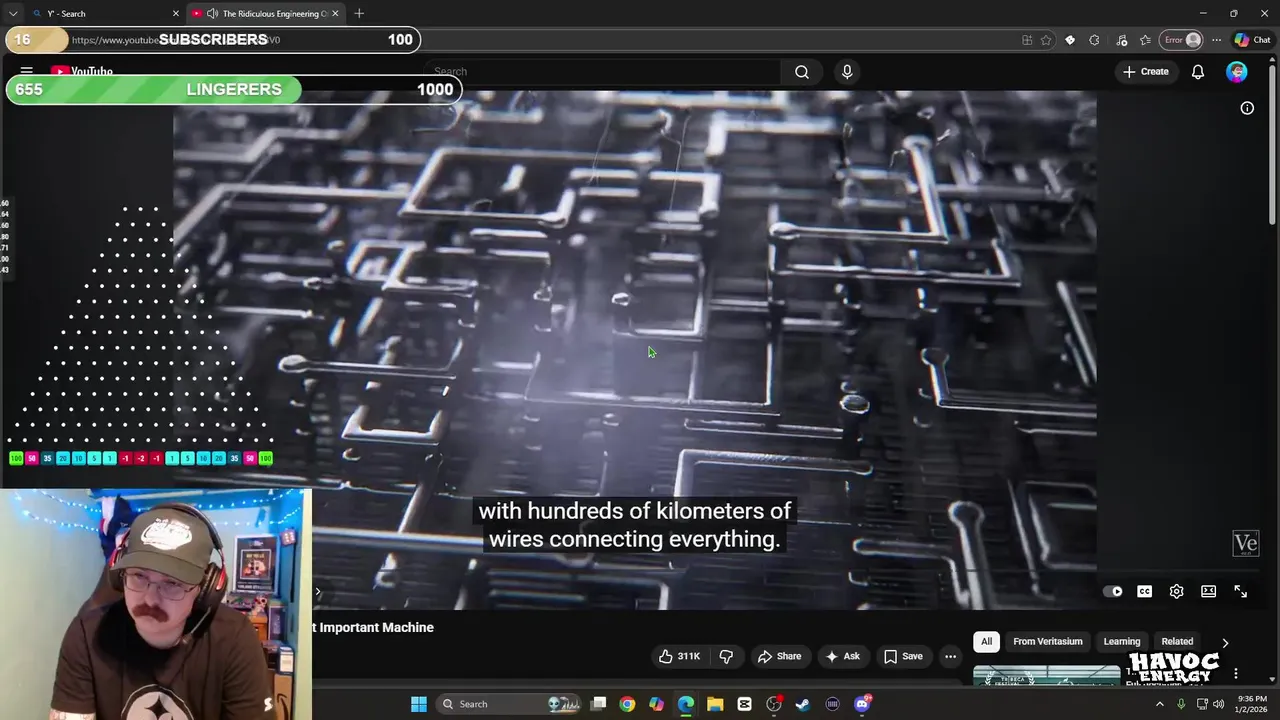Viewport: 1280px width, 720px height.
Task: Click the YouTube search magnifier button
Action: pyautogui.click(x=802, y=72)
